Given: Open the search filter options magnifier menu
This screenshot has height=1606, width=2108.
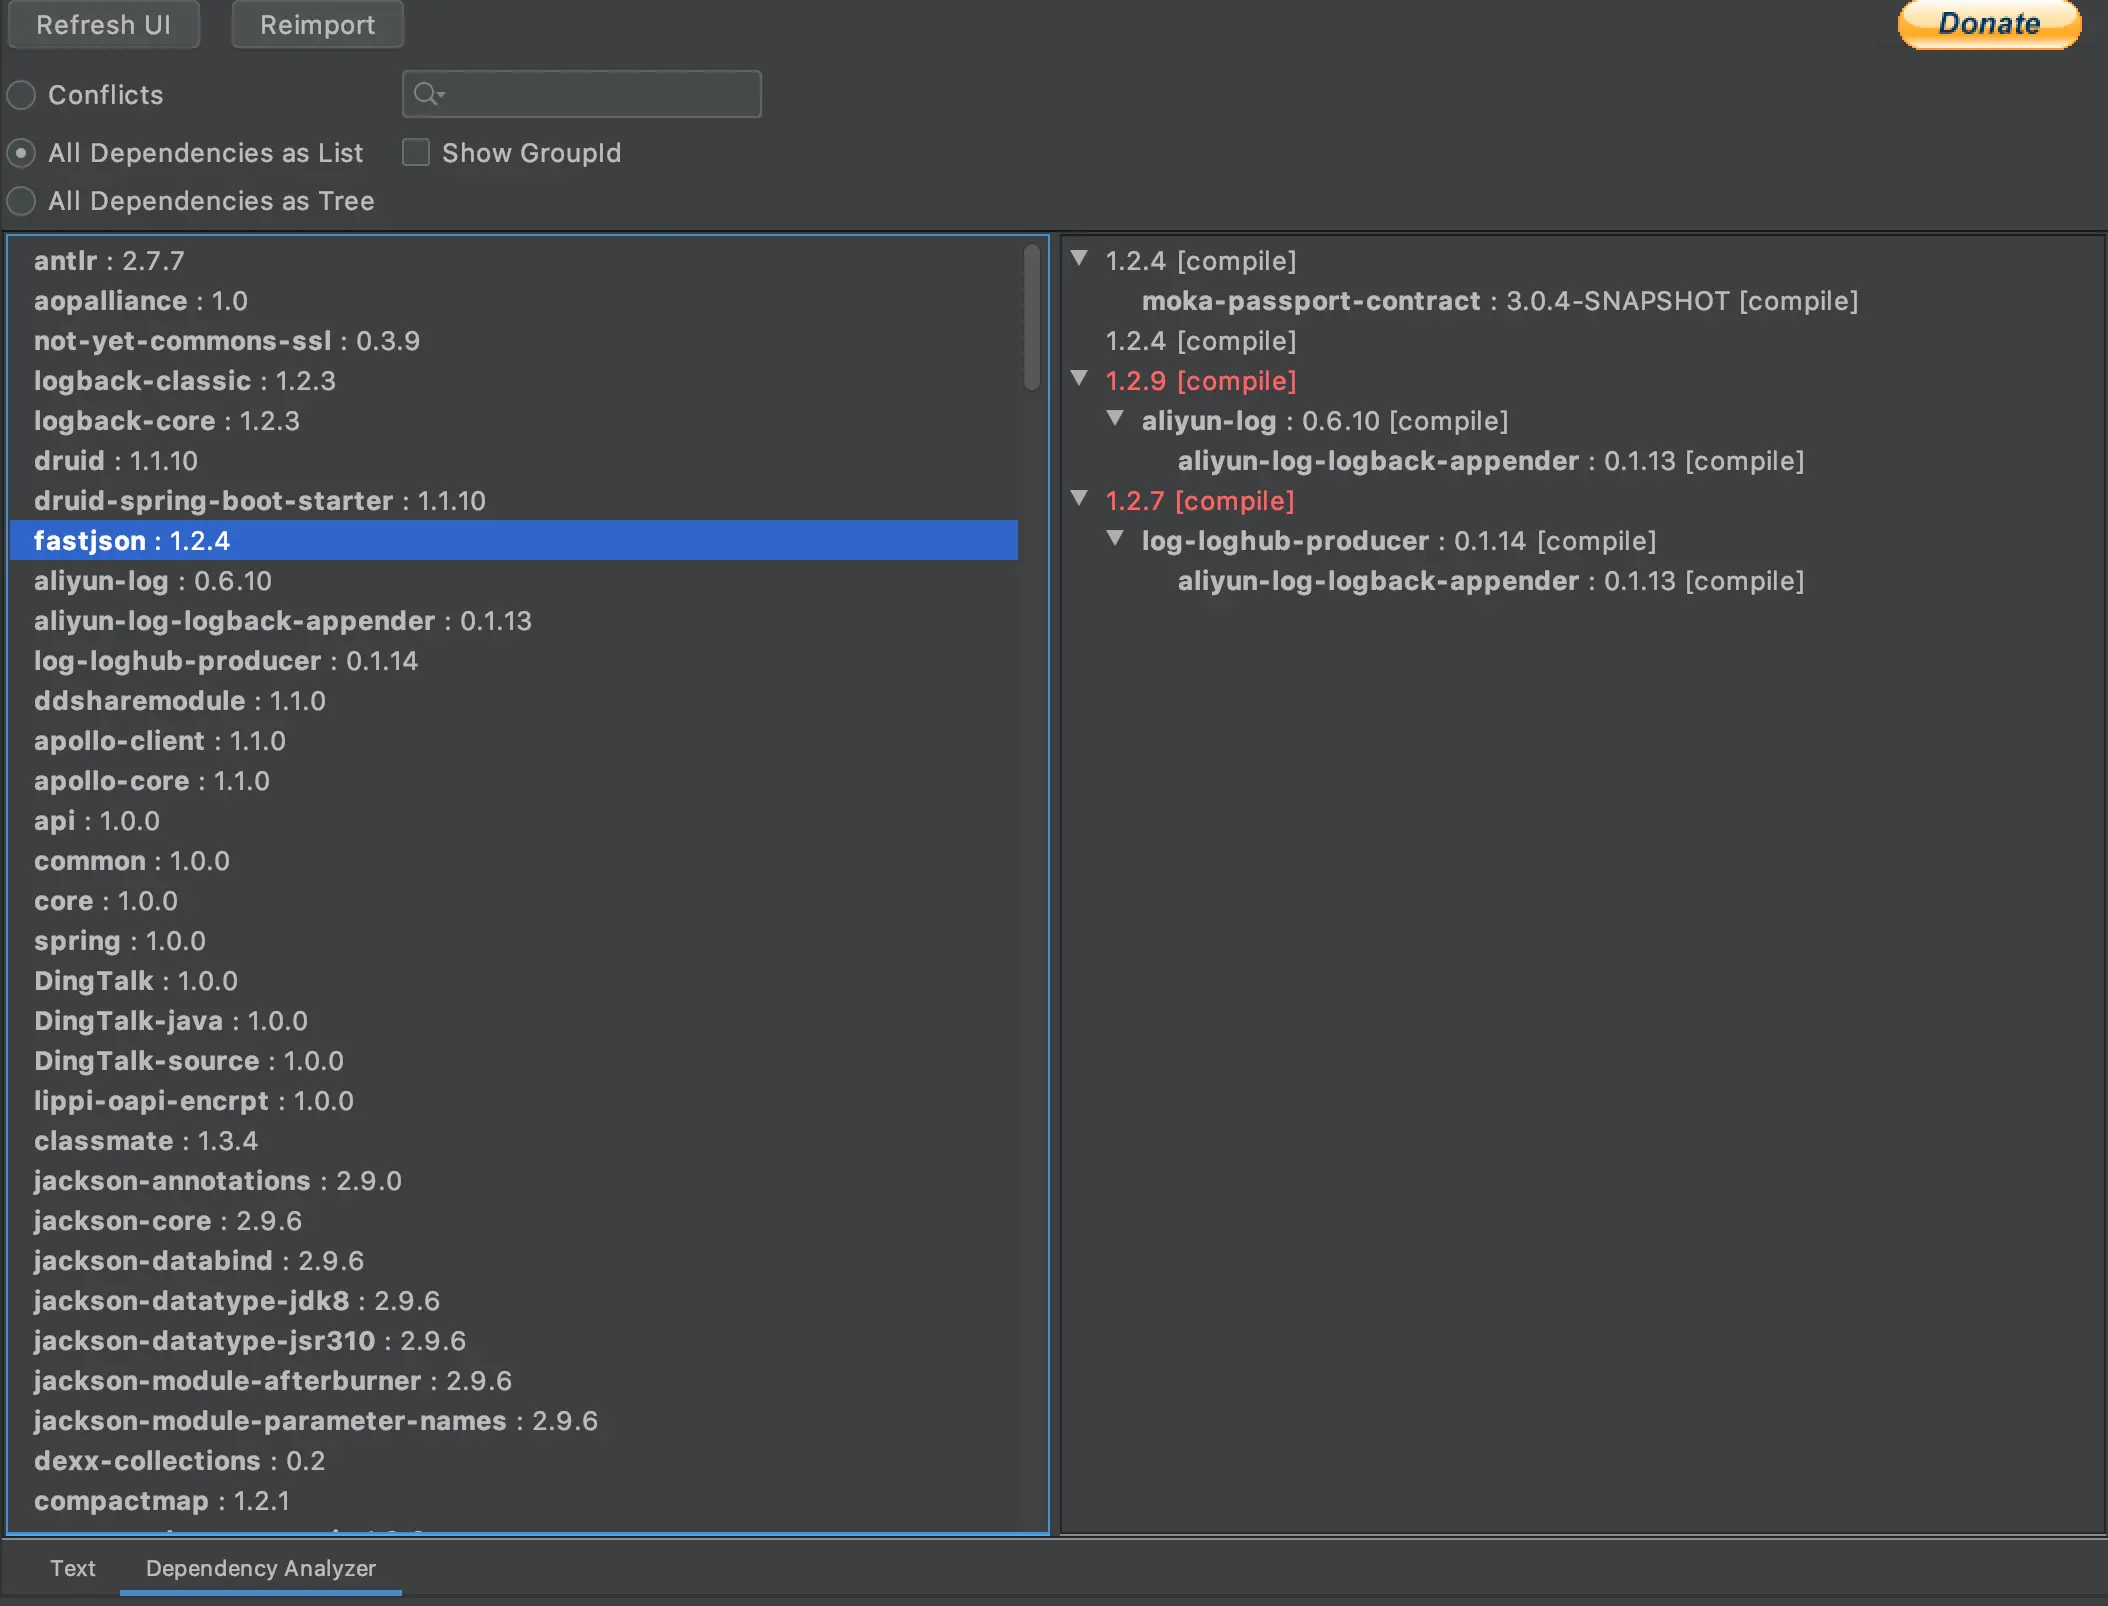Looking at the screenshot, I should [x=428, y=93].
